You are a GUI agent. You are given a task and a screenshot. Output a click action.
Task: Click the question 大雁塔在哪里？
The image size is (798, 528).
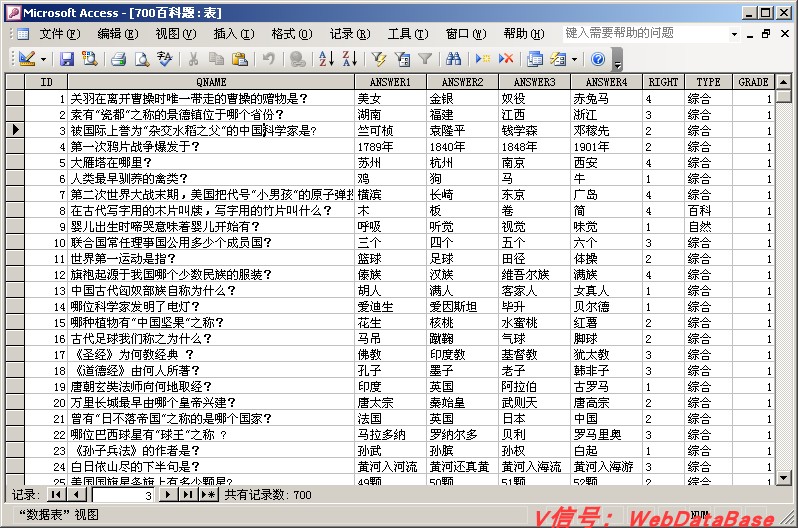coord(211,162)
